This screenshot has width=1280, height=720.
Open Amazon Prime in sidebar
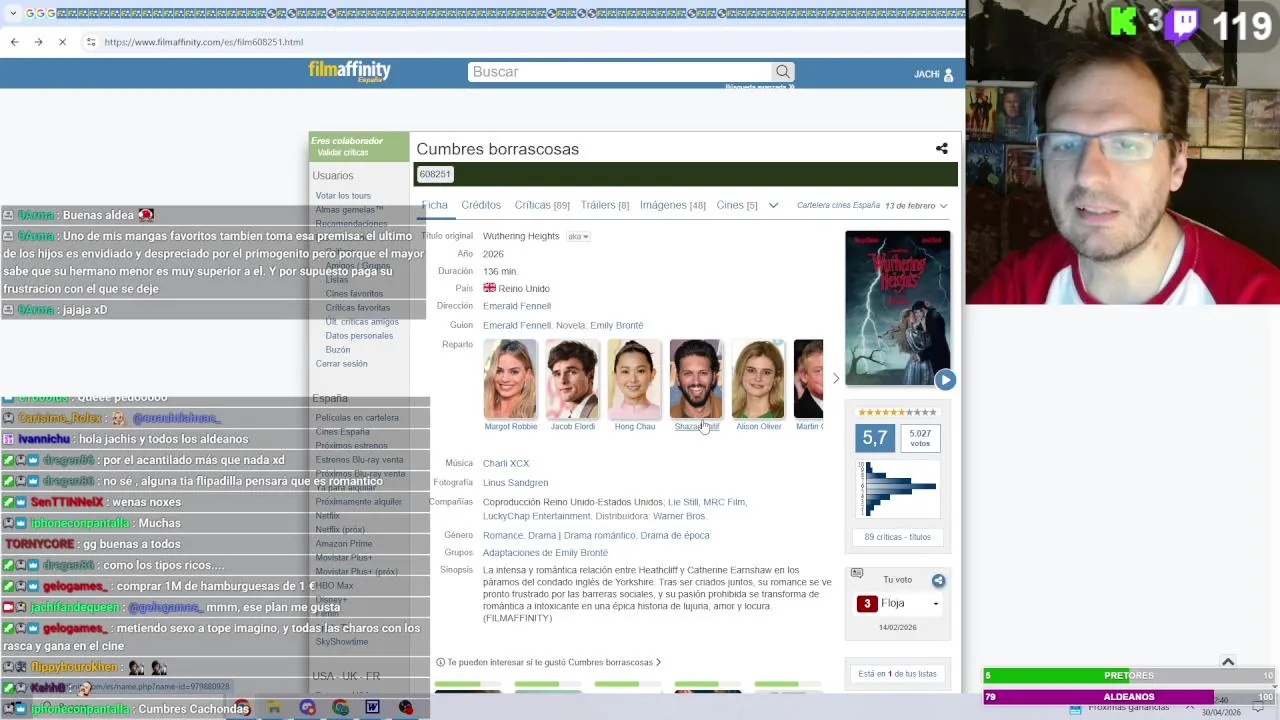pos(343,544)
